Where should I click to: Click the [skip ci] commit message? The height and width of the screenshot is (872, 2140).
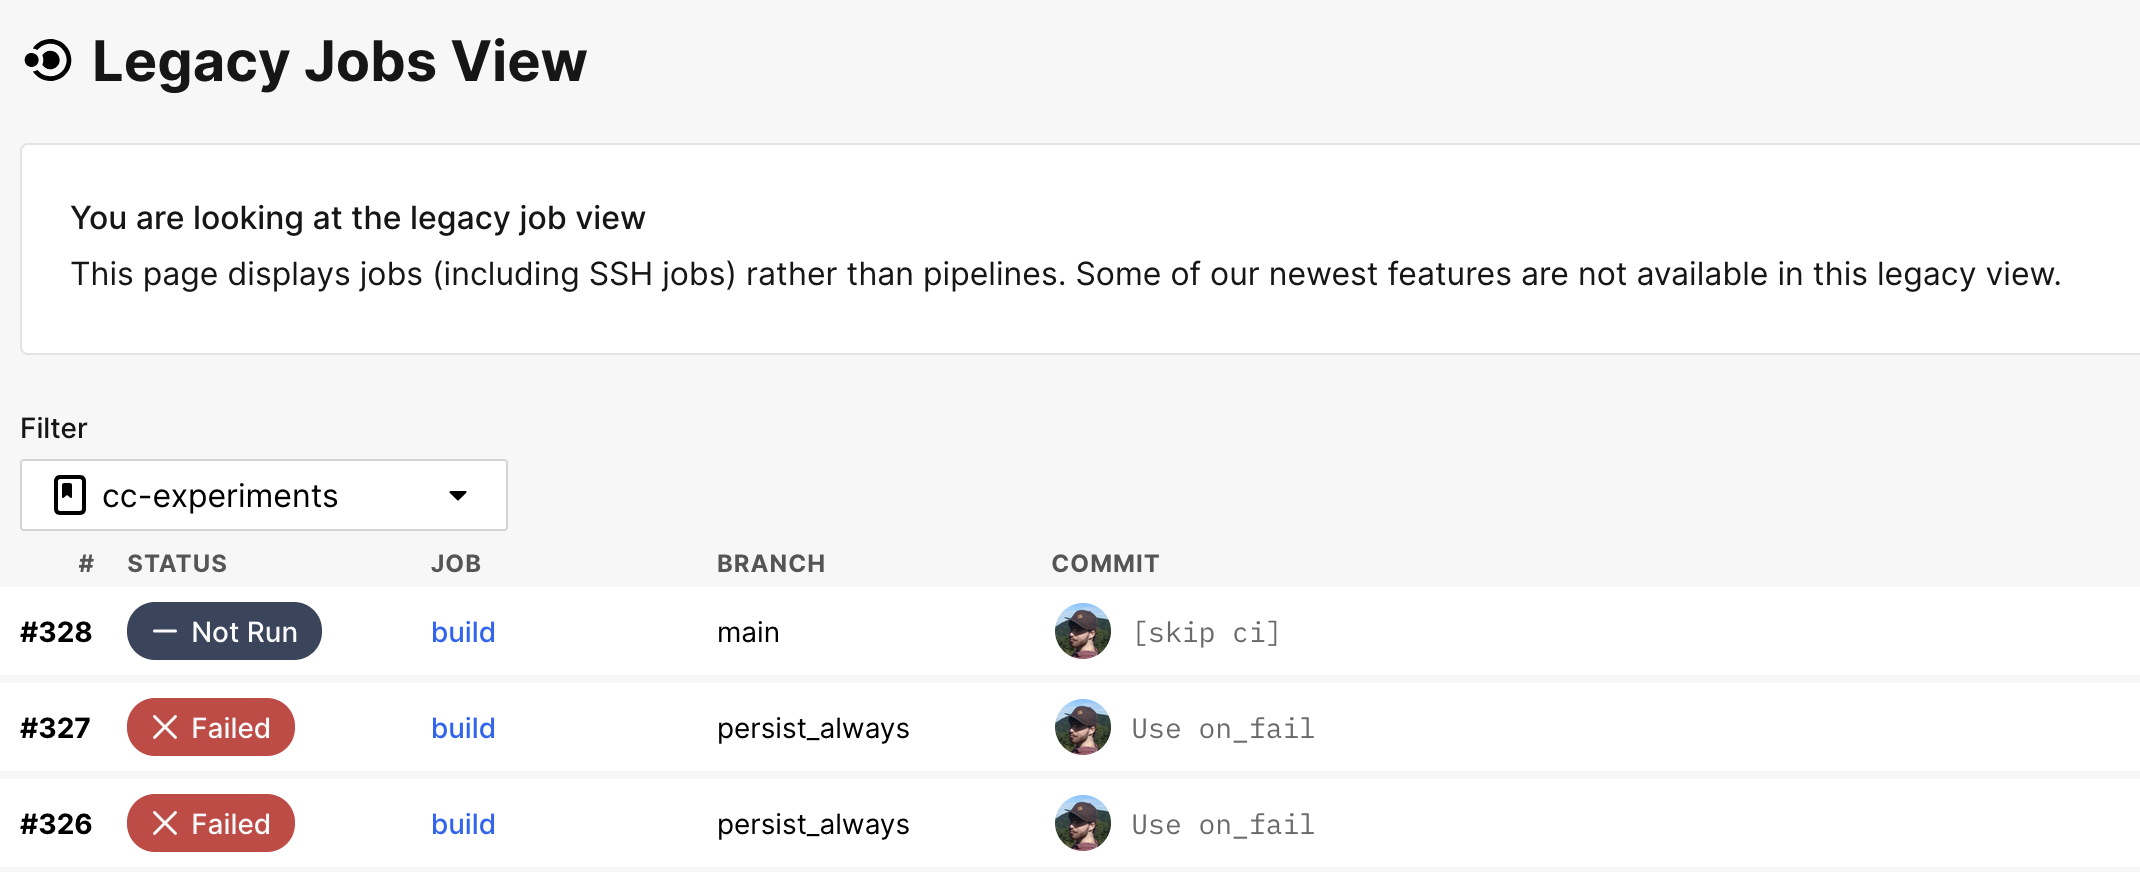(1206, 633)
